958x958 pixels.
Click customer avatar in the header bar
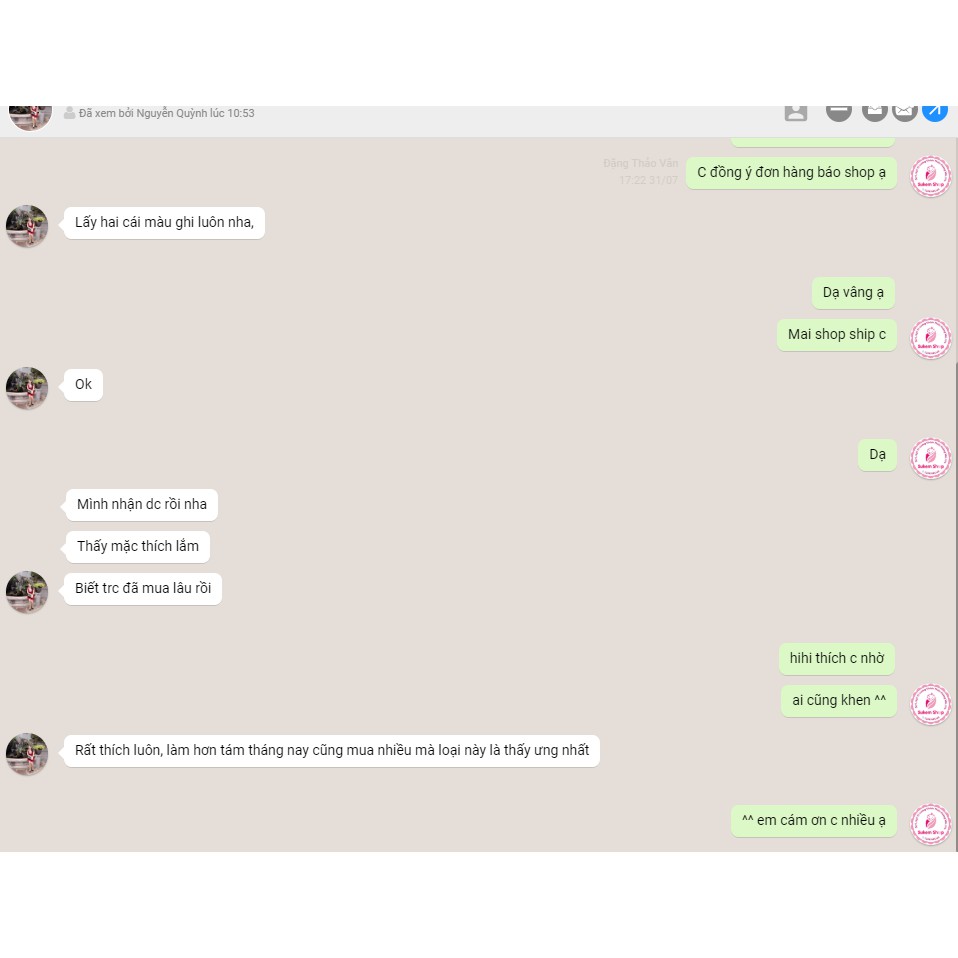pos(30,117)
